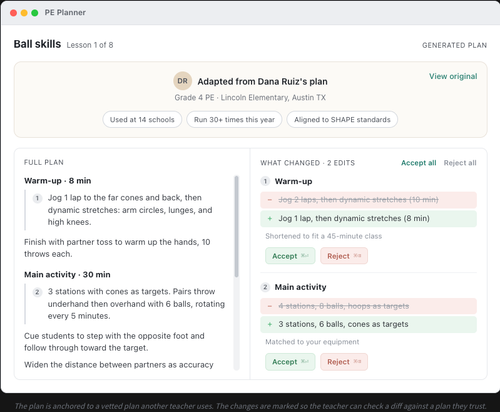Click the 'Shortened to fit a 45-minute class' note
Image resolution: width=500 pixels, height=412 pixels.
[x=323, y=236]
